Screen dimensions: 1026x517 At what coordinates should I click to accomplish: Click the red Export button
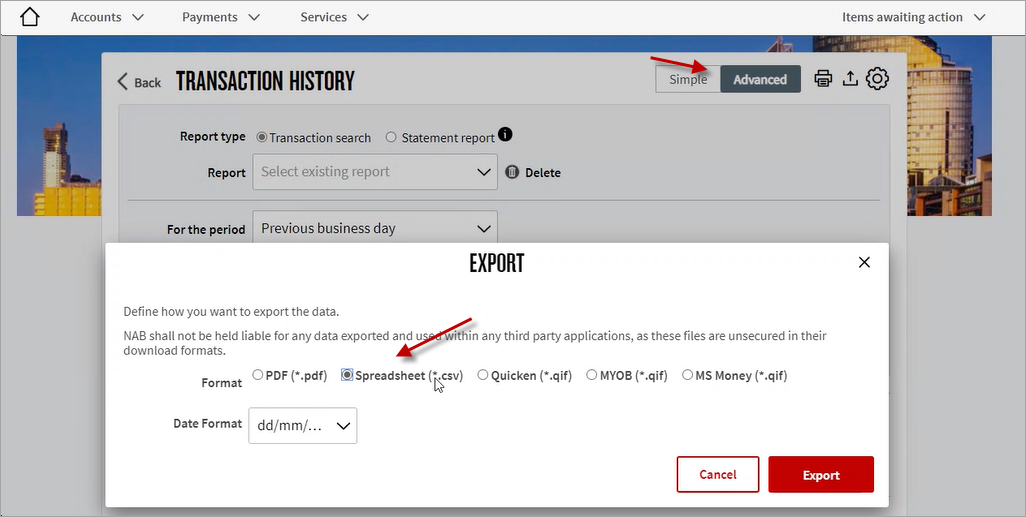pyautogui.click(x=821, y=474)
